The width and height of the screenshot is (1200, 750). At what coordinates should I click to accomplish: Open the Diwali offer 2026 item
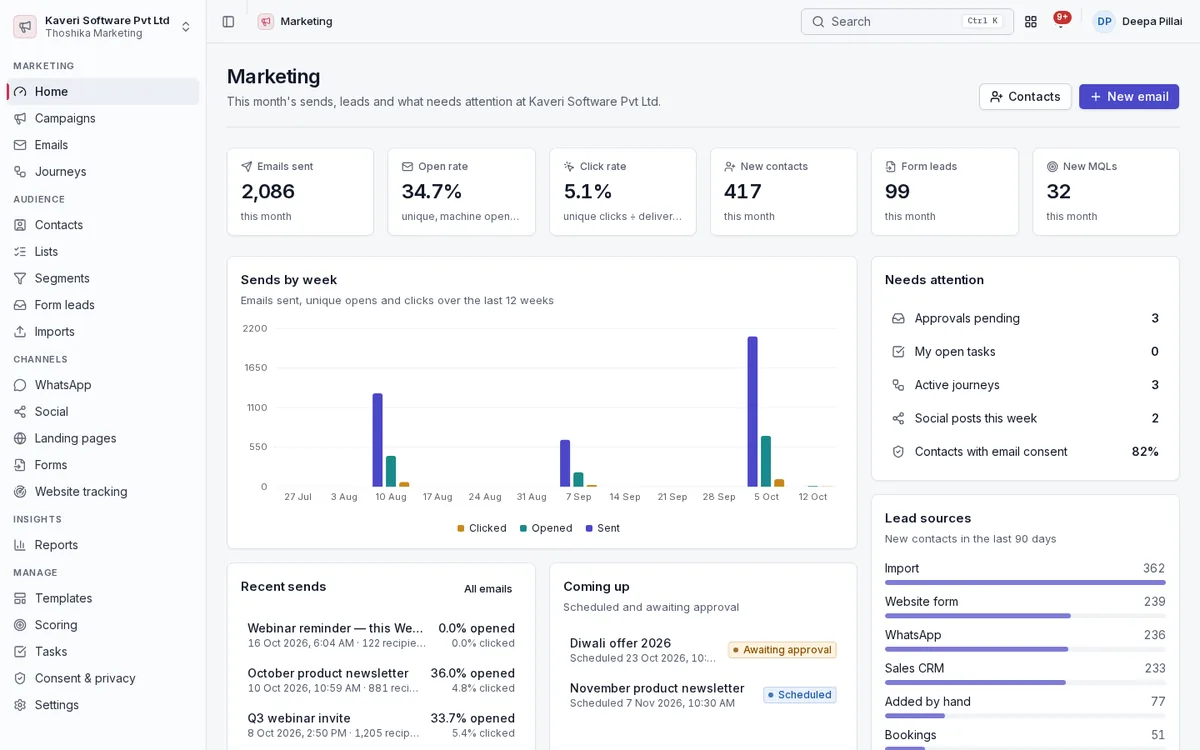coord(703,650)
